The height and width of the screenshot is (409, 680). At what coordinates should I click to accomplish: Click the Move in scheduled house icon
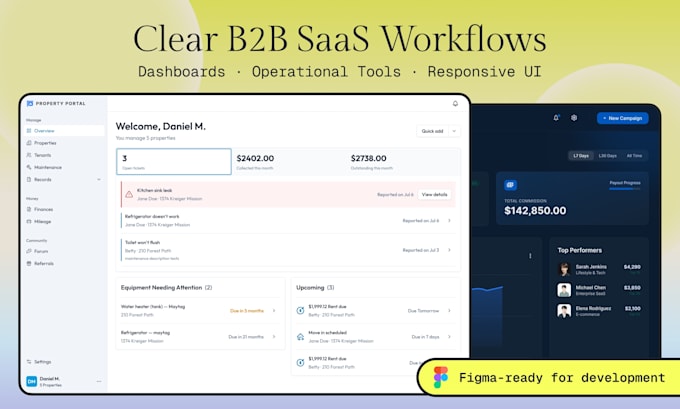[300, 337]
